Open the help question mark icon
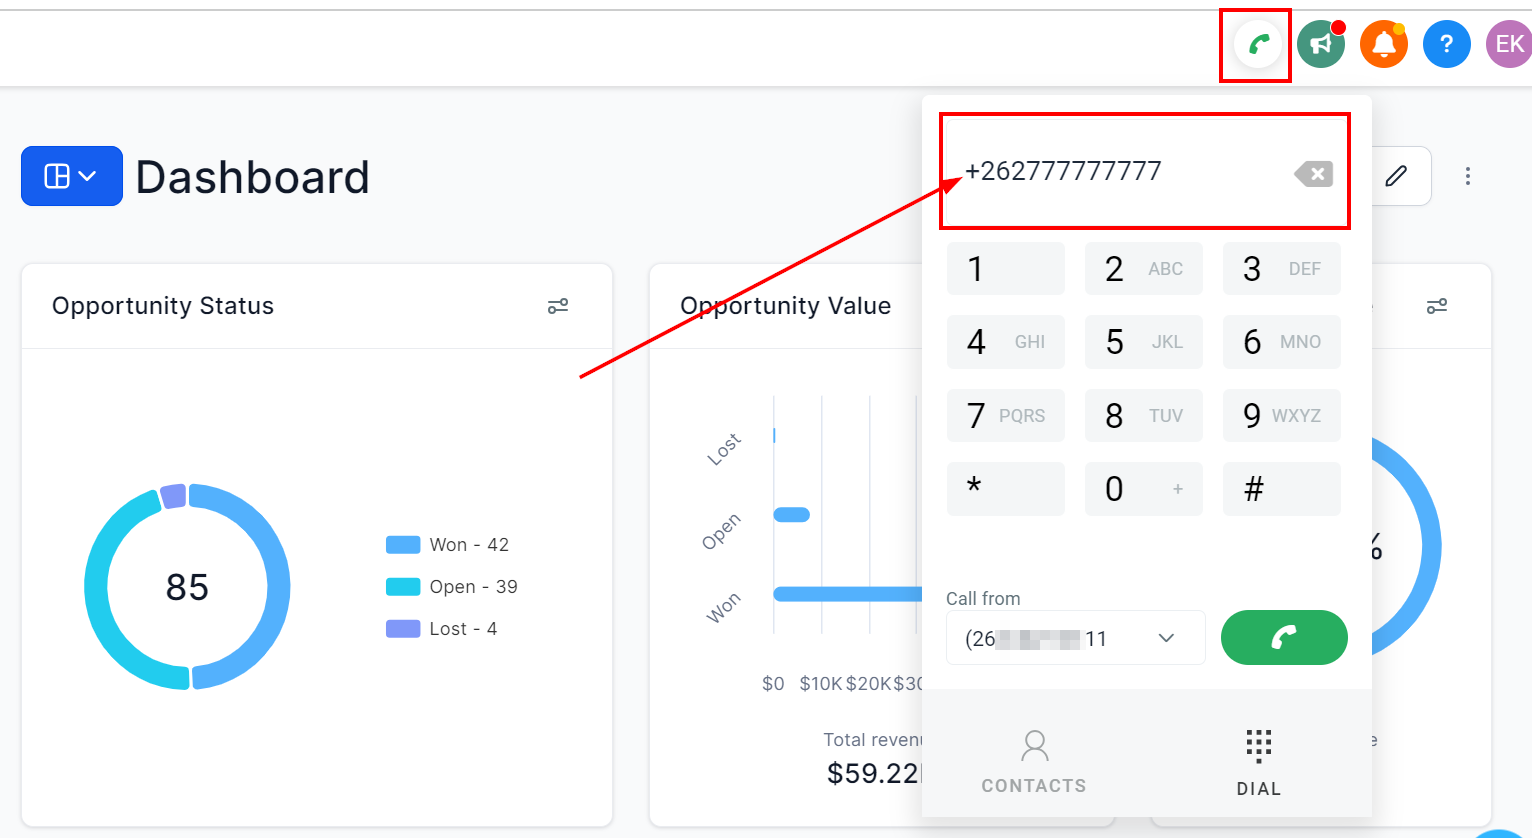 click(1447, 44)
